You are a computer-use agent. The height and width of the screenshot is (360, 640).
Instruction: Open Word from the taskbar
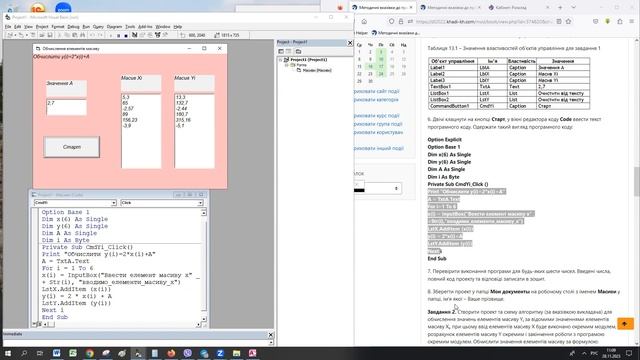pos(56,353)
